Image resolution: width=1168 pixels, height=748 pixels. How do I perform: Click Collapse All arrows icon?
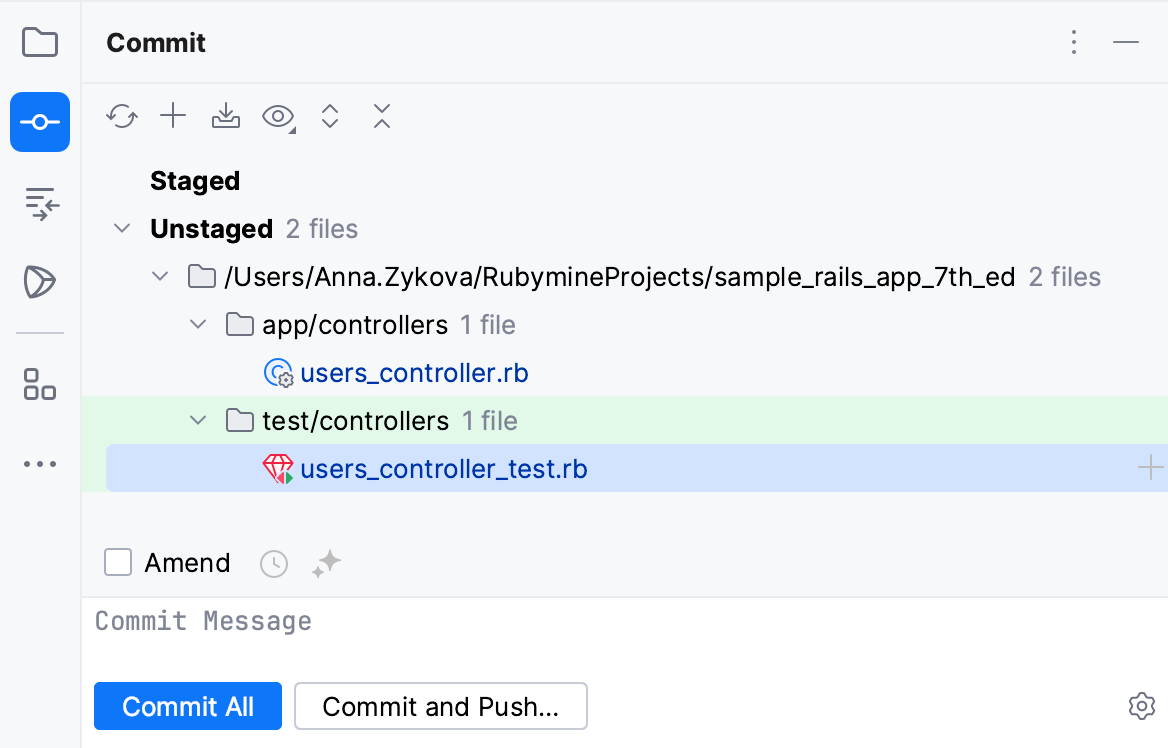point(381,117)
